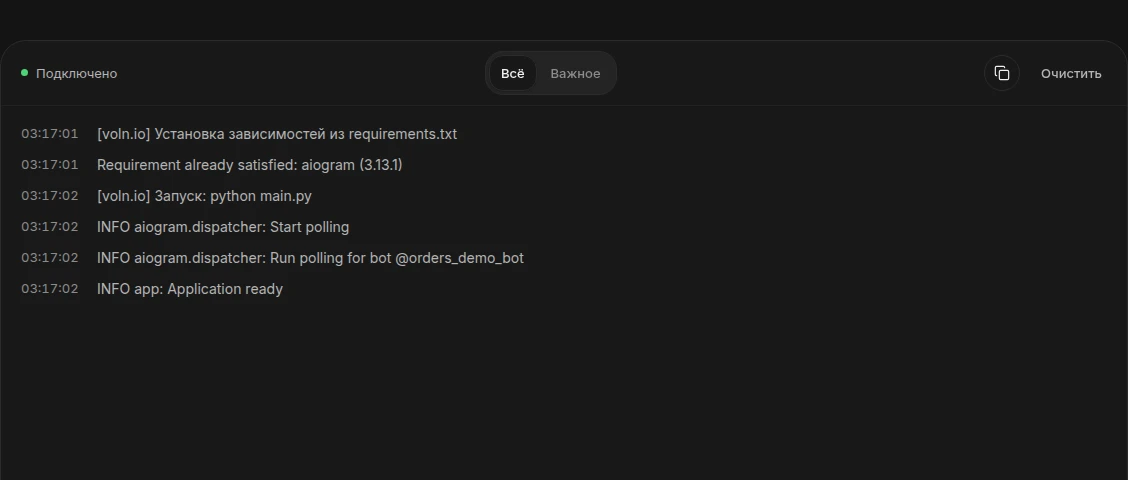This screenshot has width=1128, height=480.
Task: Switch to the Важное filter tab
Action: pos(575,73)
